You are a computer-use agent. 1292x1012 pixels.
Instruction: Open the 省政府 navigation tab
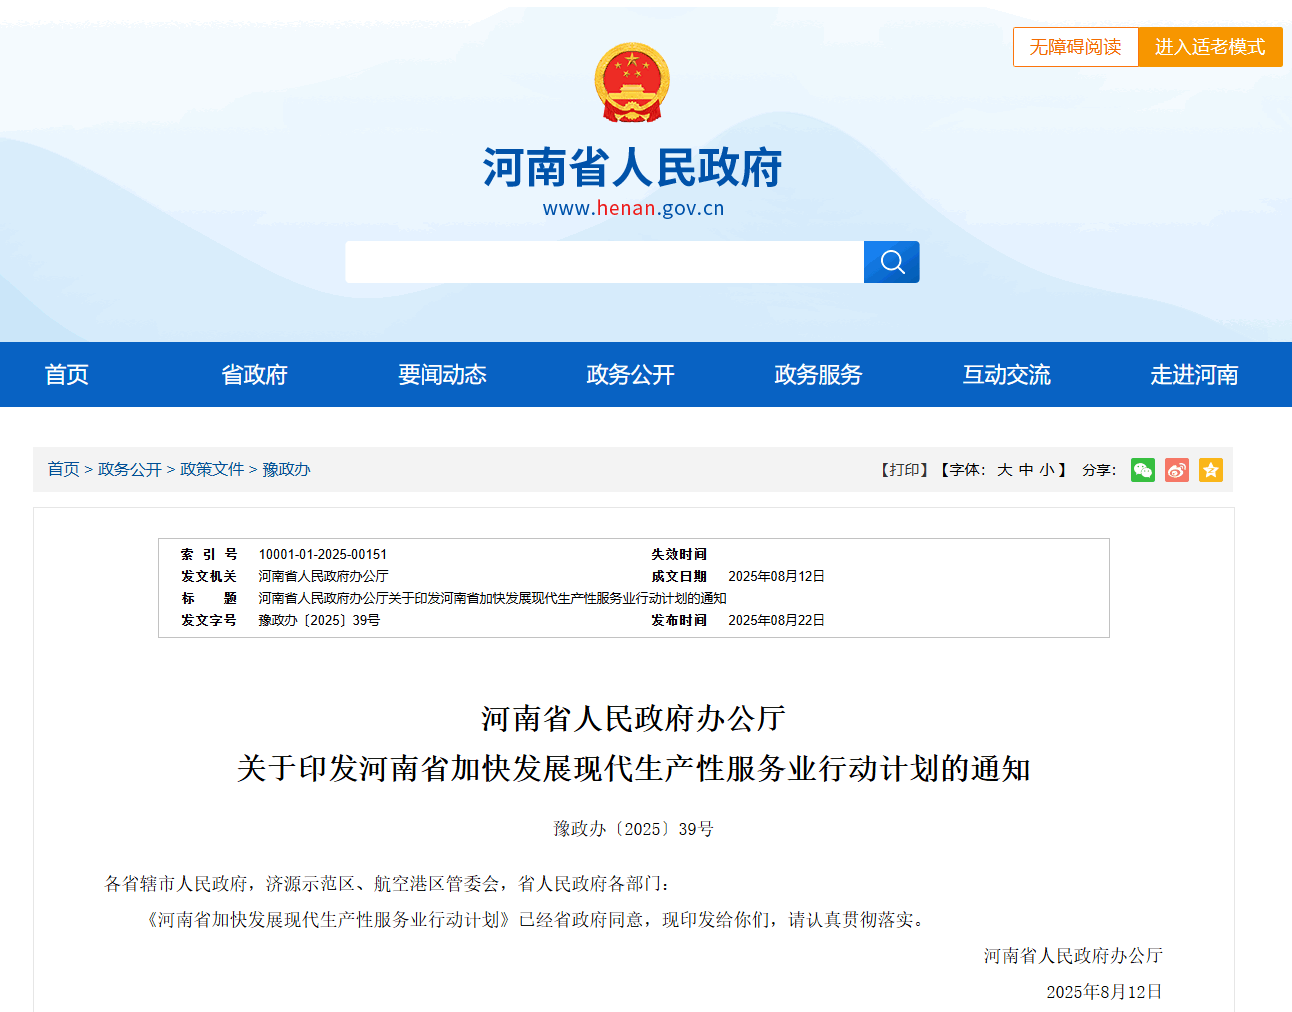pos(254,375)
